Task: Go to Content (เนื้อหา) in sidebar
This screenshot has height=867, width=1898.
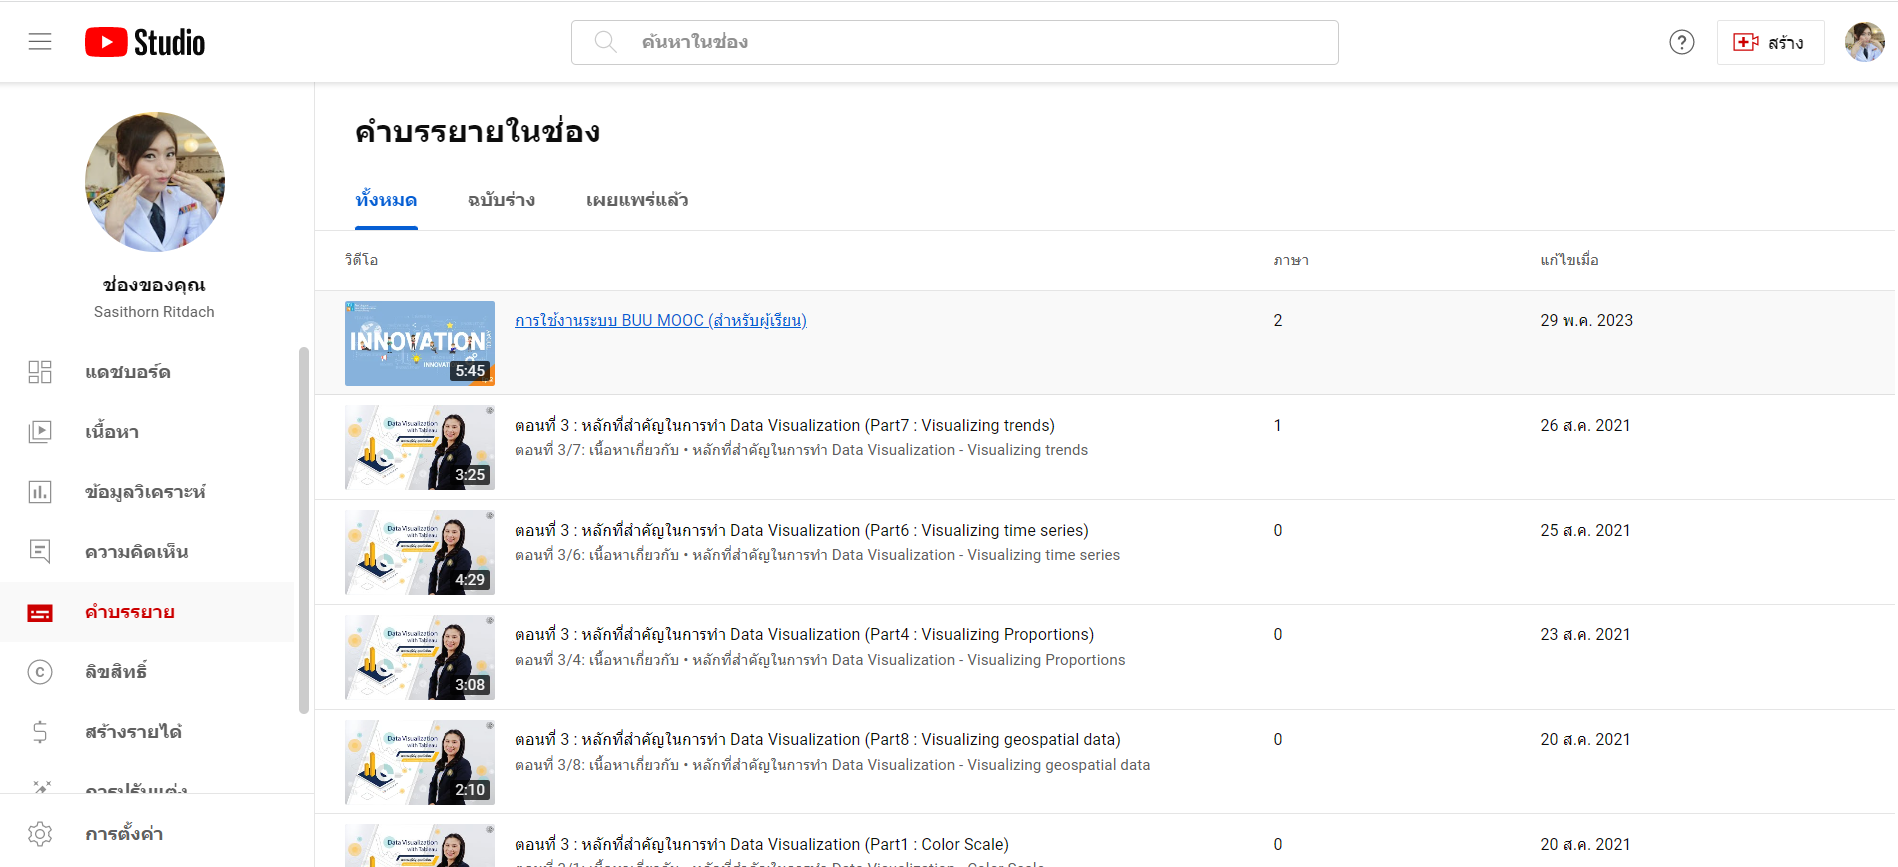Action: click(111, 432)
